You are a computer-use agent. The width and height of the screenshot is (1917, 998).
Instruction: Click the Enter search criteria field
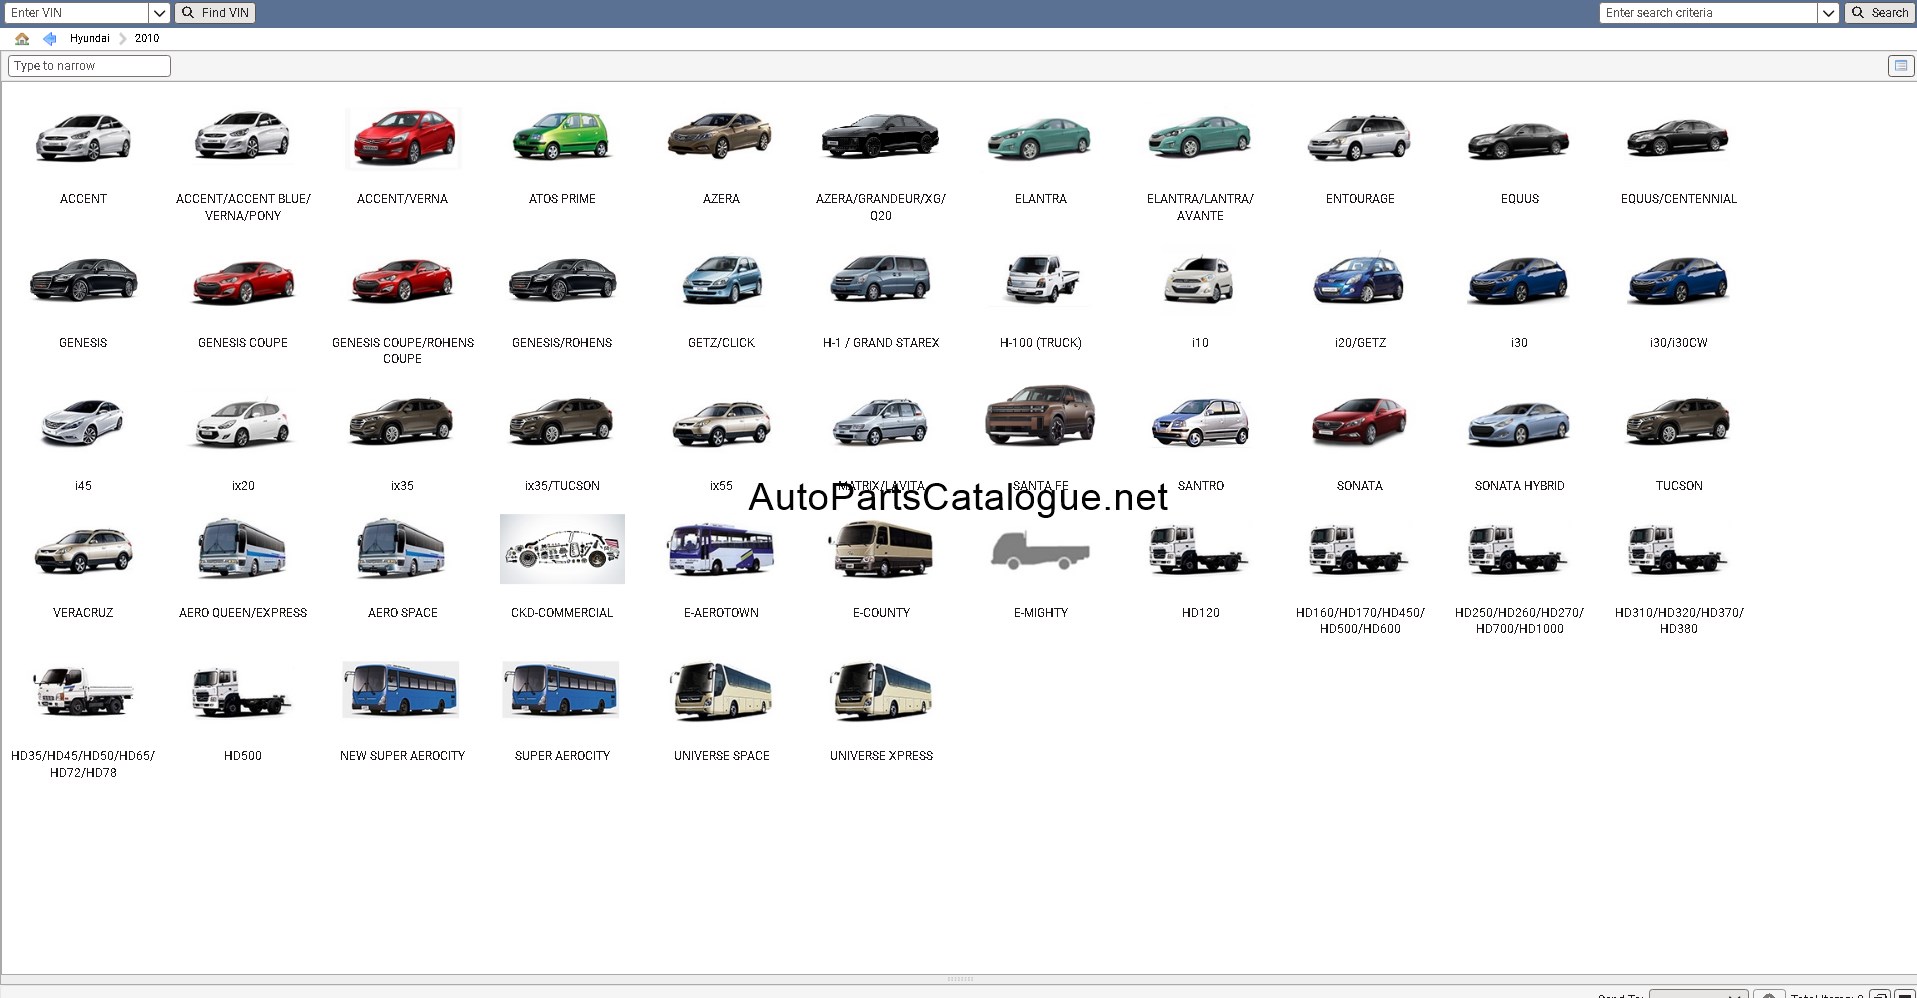pyautogui.click(x=1708, y=13)
